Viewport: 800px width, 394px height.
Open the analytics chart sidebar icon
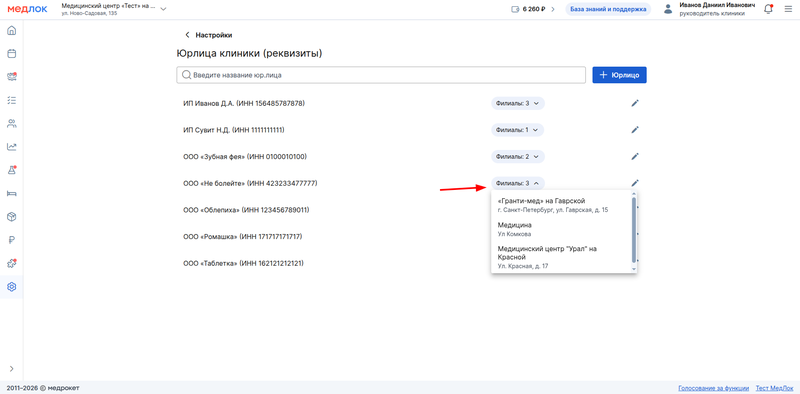point(11,147)
